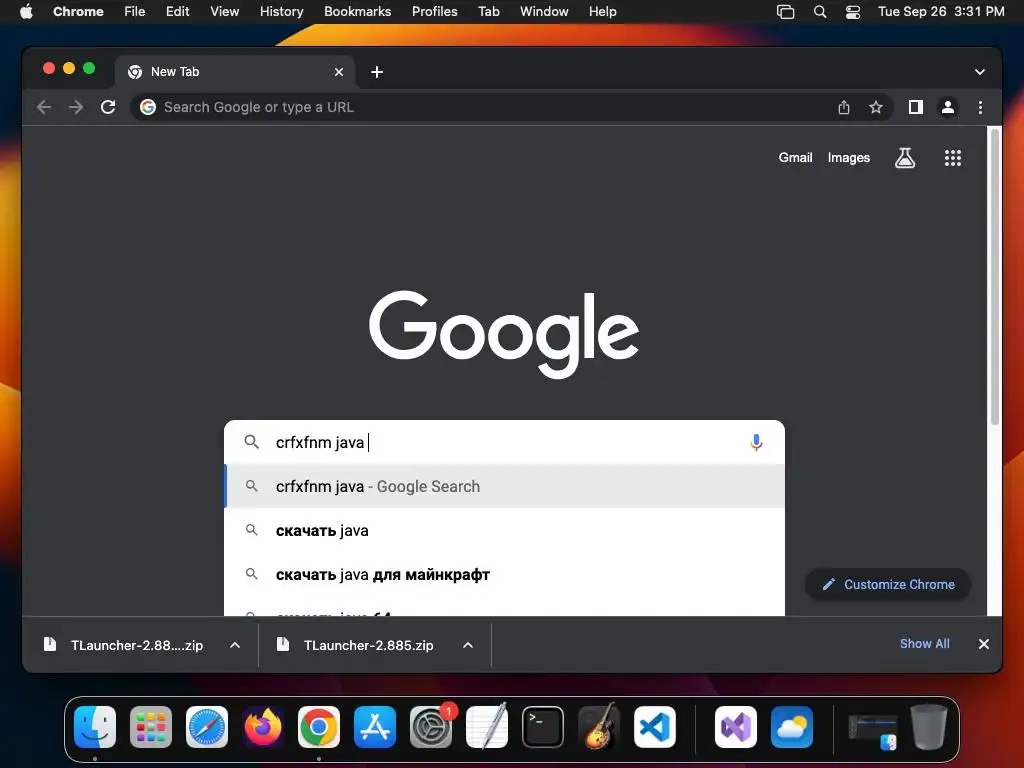Open Launchpad from the Dock

151,727
